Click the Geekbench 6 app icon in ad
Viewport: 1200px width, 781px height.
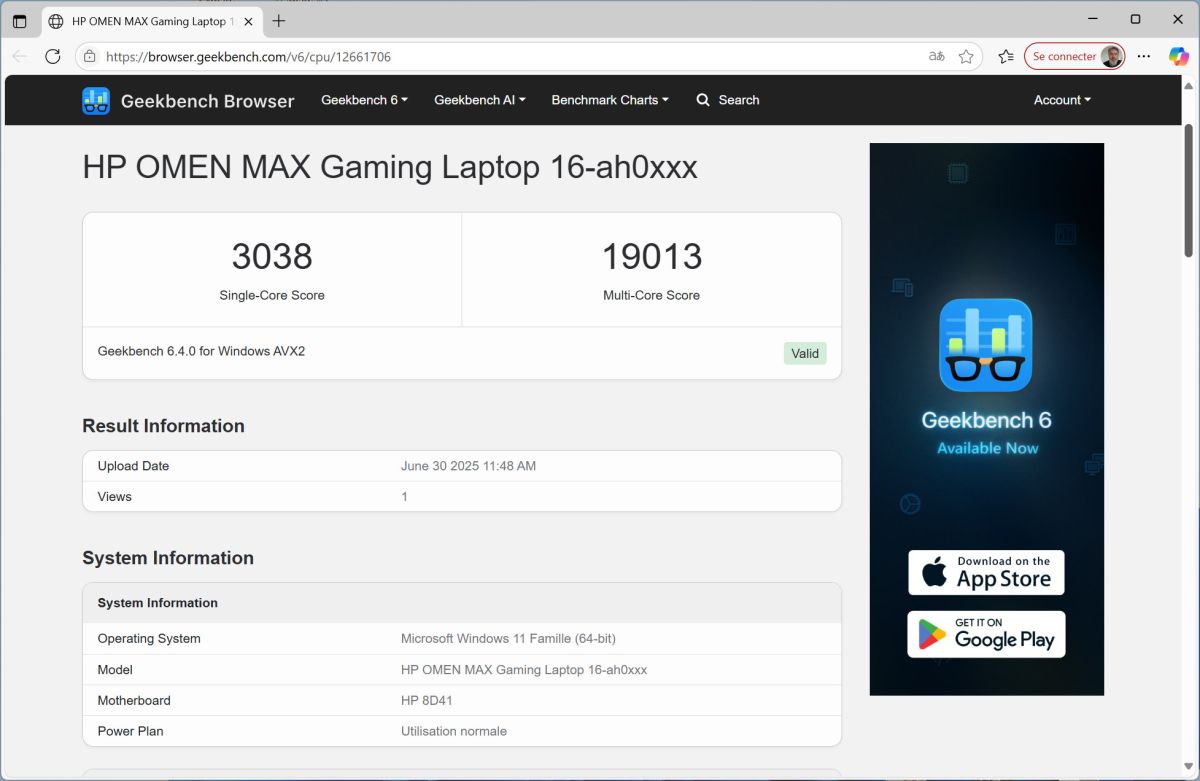tap(986, 345)
